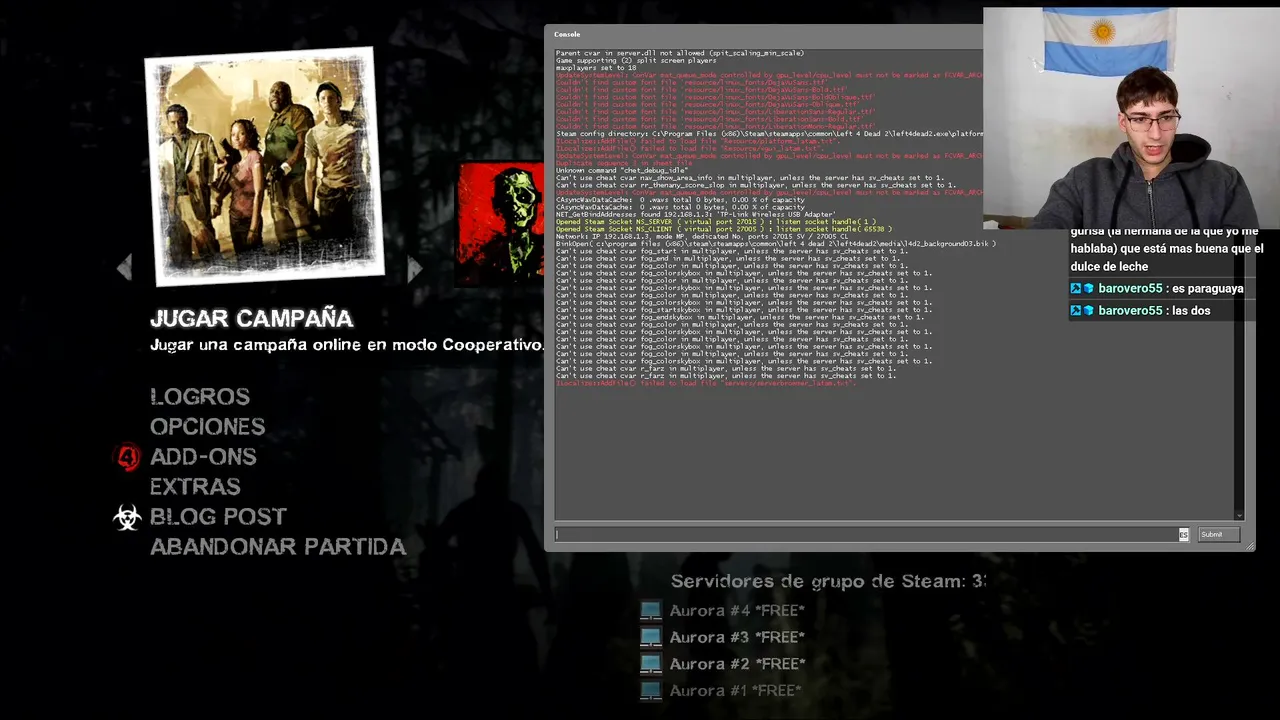Select JUGAR CAMPAÑA from the main menu

coord(251,319)
